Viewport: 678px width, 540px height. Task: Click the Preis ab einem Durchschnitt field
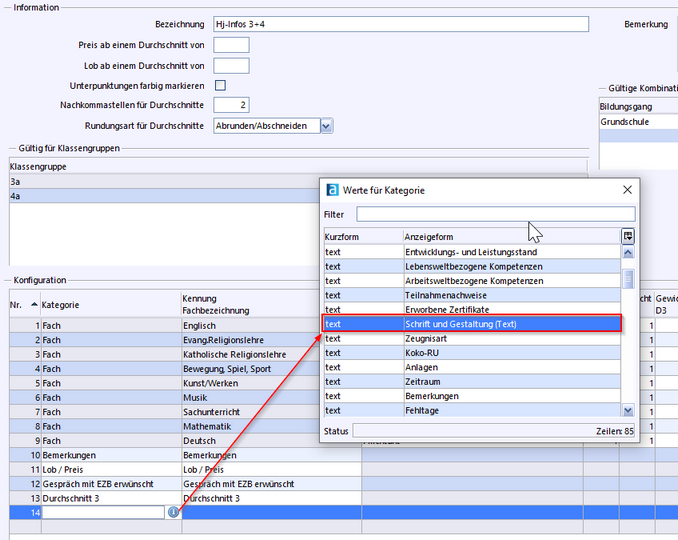tap(231, 45)
